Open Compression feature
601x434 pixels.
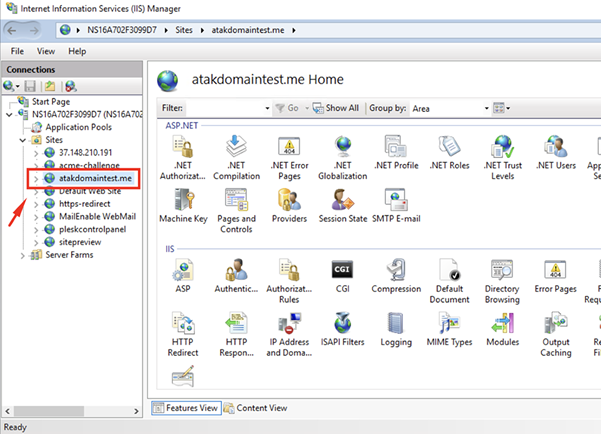click(x=396, y=276)
